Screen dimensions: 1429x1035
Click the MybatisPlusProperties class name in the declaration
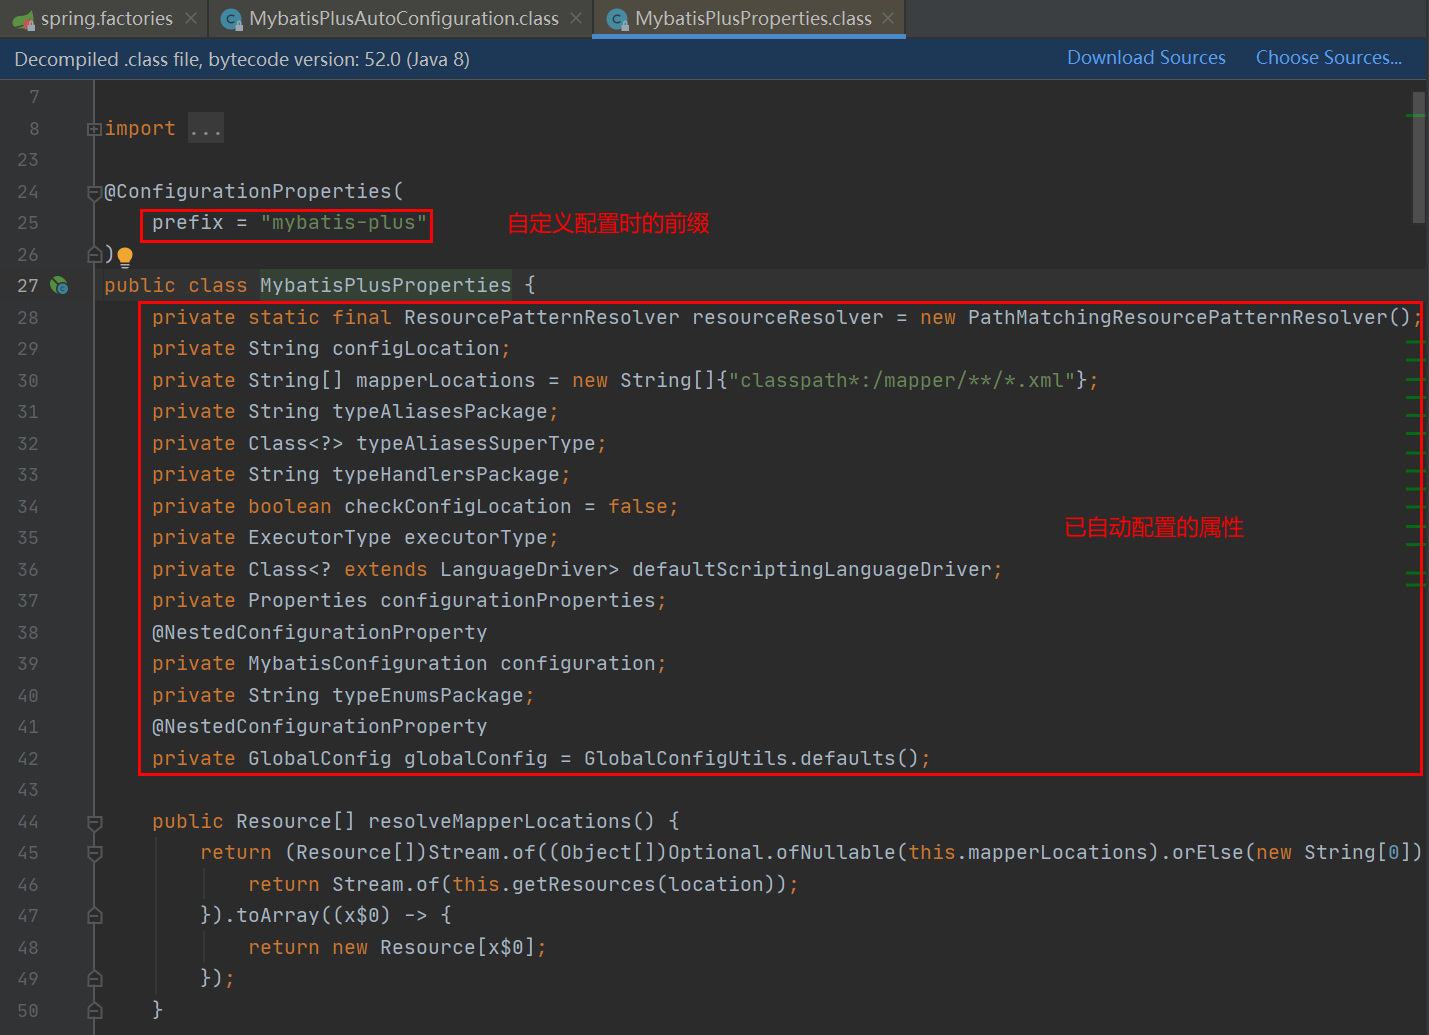(385, 286)
